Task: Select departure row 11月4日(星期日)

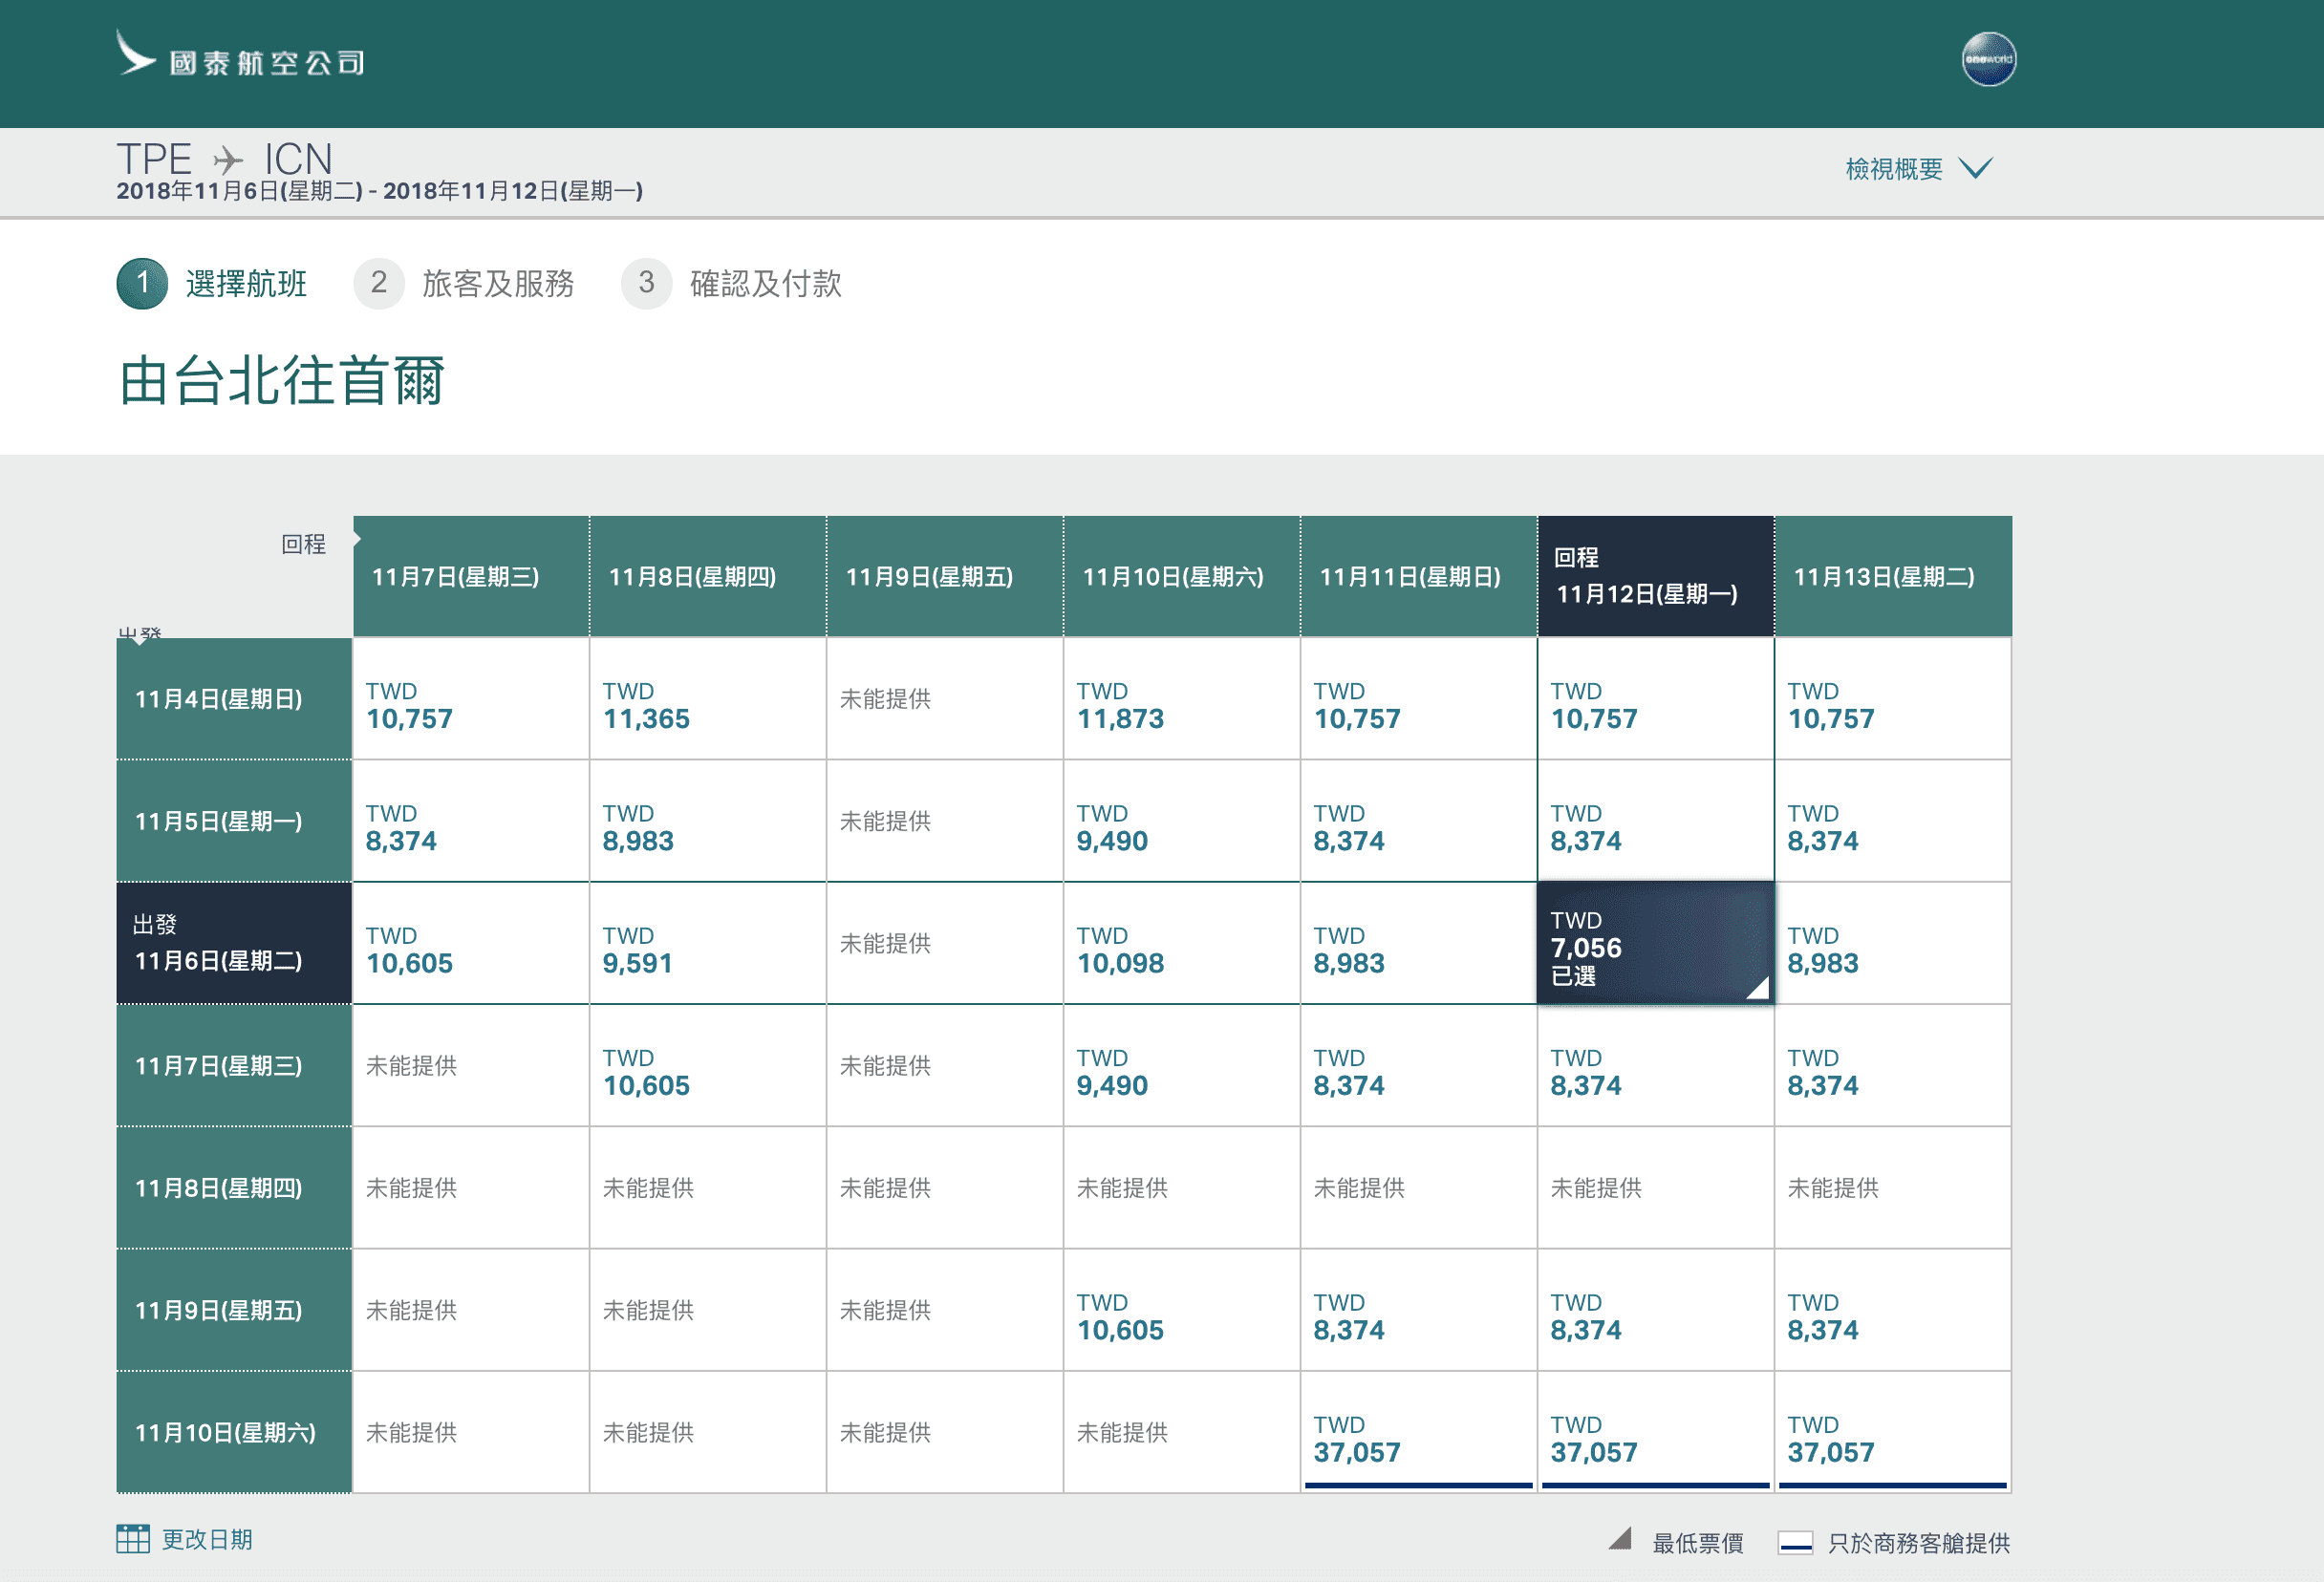Action: [234, 699]
